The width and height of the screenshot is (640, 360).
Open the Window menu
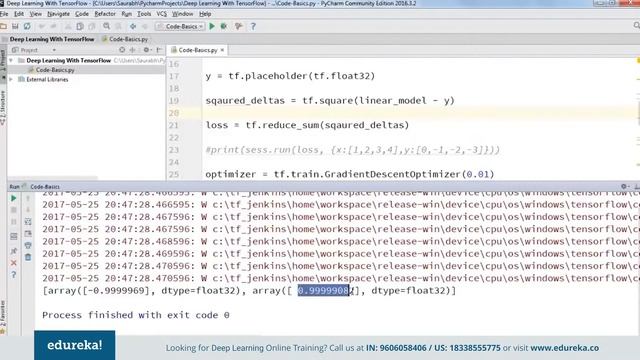coord(182,14)
